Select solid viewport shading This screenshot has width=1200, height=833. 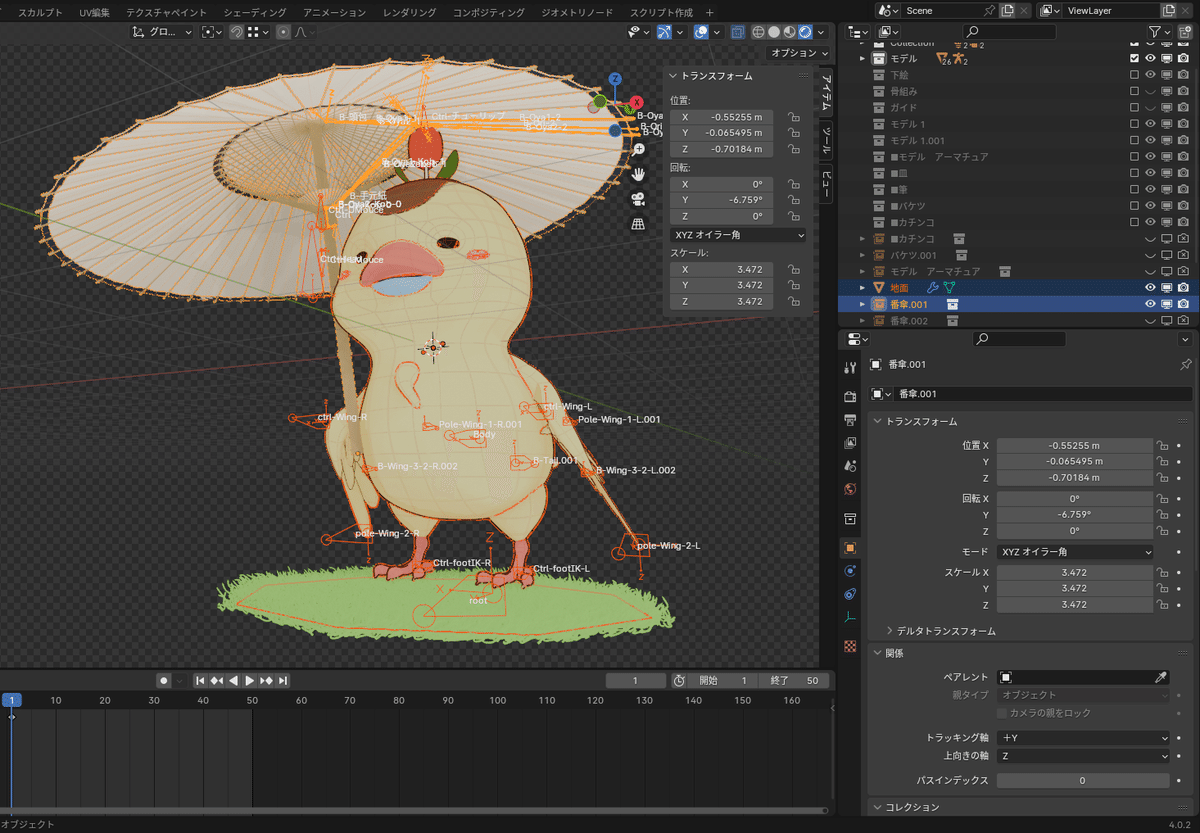(x=774, y=32)
